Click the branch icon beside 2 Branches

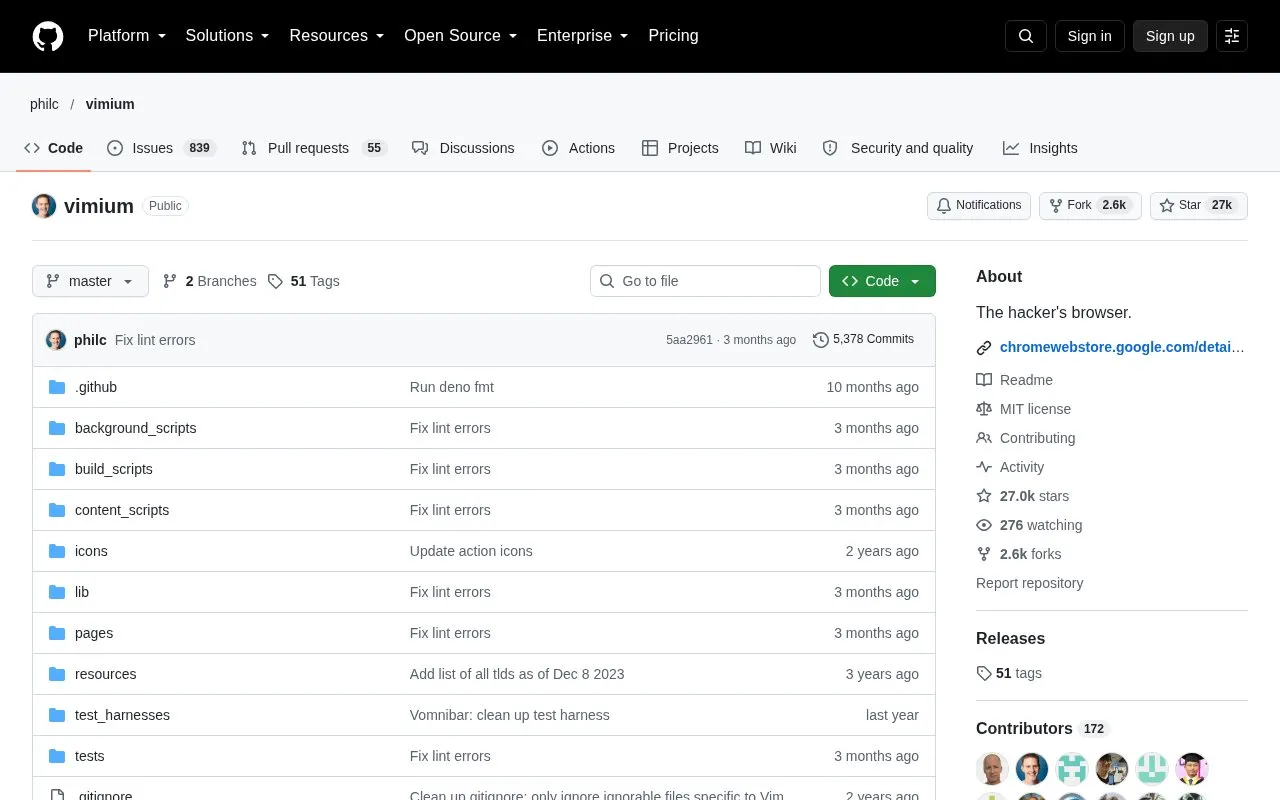(x=170, y=281)
